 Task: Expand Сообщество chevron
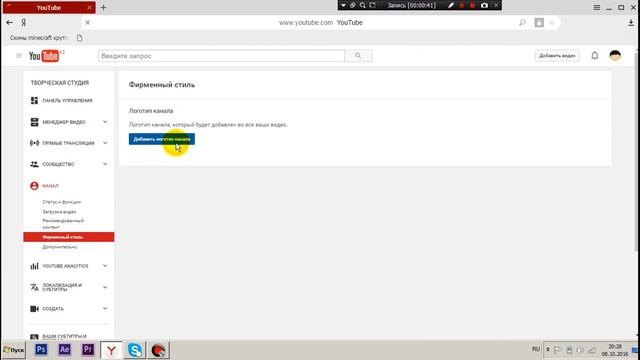105,164
